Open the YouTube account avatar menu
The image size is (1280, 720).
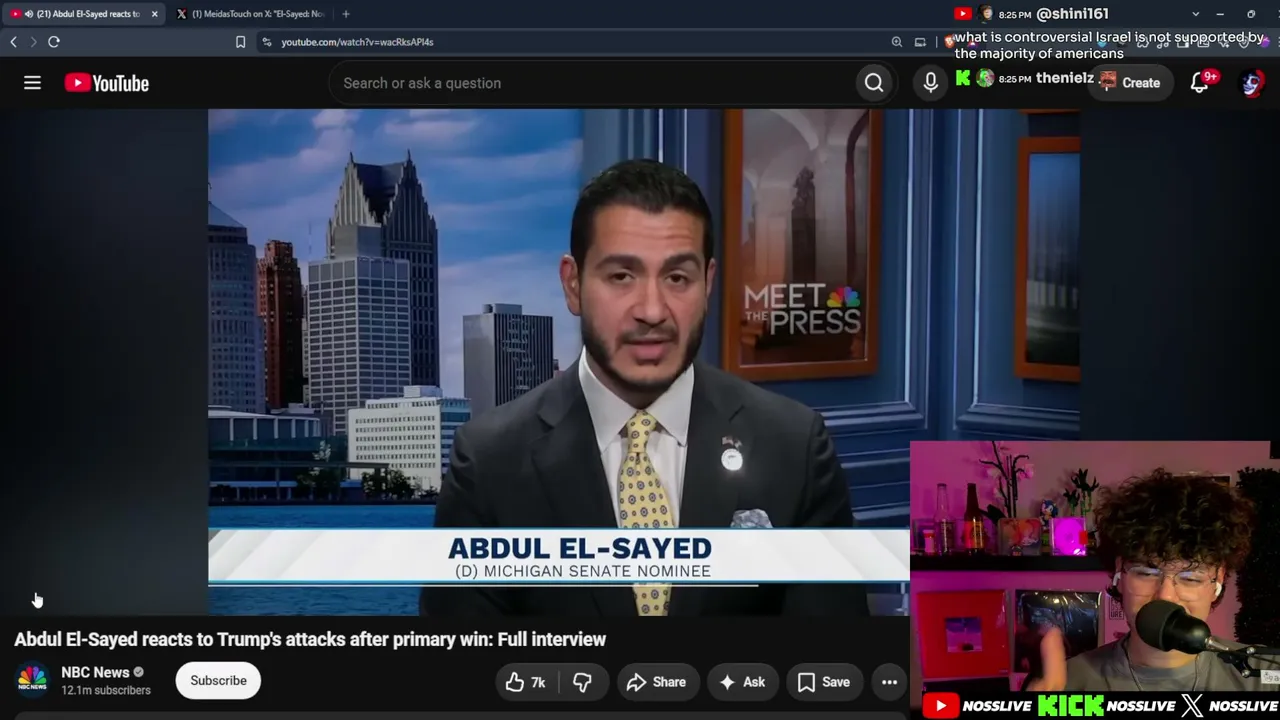click(x=1252, y=83)
